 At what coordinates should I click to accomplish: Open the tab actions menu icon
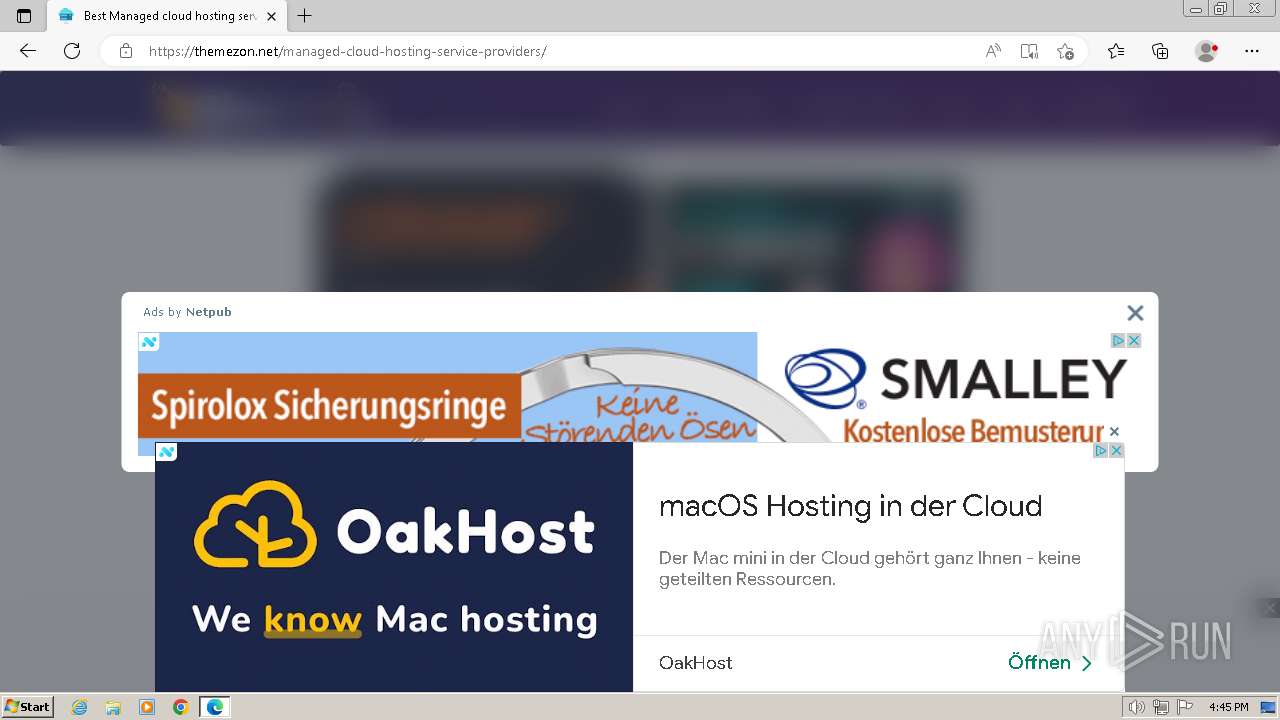click(x=24, y=16)
